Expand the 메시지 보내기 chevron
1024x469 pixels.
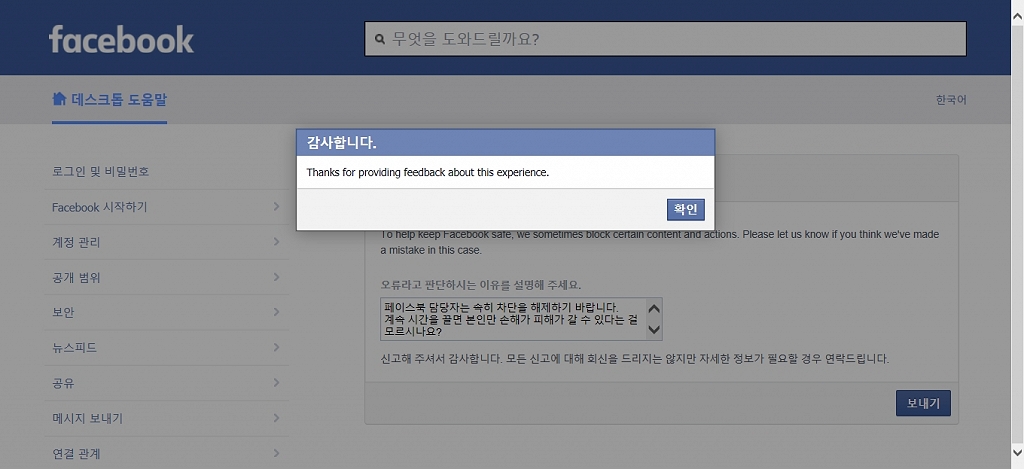pyautogui.click(x=276, y=418)
